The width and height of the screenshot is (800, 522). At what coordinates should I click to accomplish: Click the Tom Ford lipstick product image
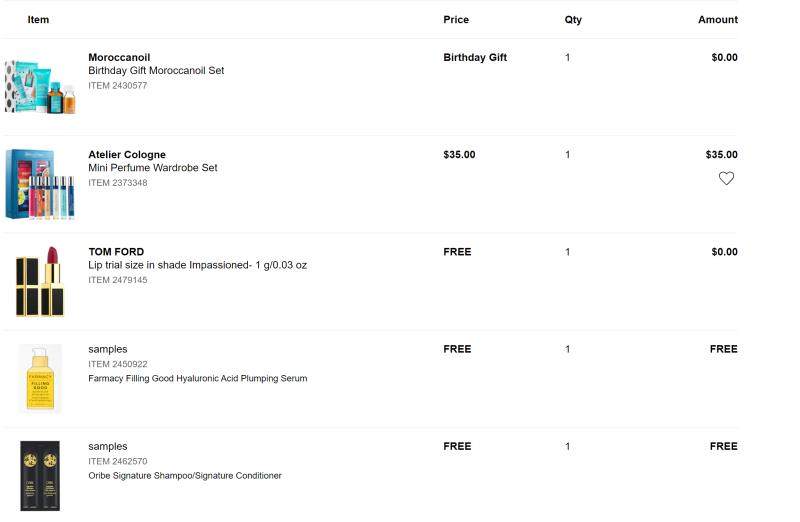click(x=40, y=281)
